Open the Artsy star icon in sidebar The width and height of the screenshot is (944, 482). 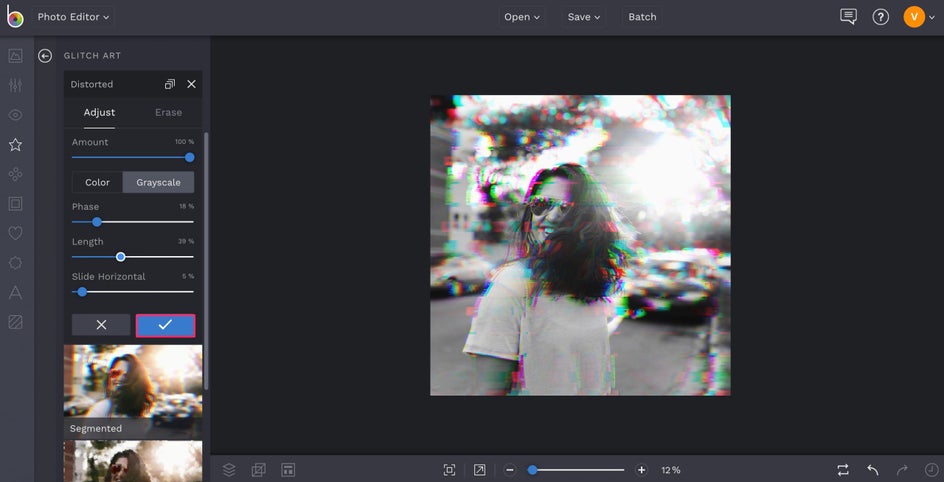[x=15, y=145]
